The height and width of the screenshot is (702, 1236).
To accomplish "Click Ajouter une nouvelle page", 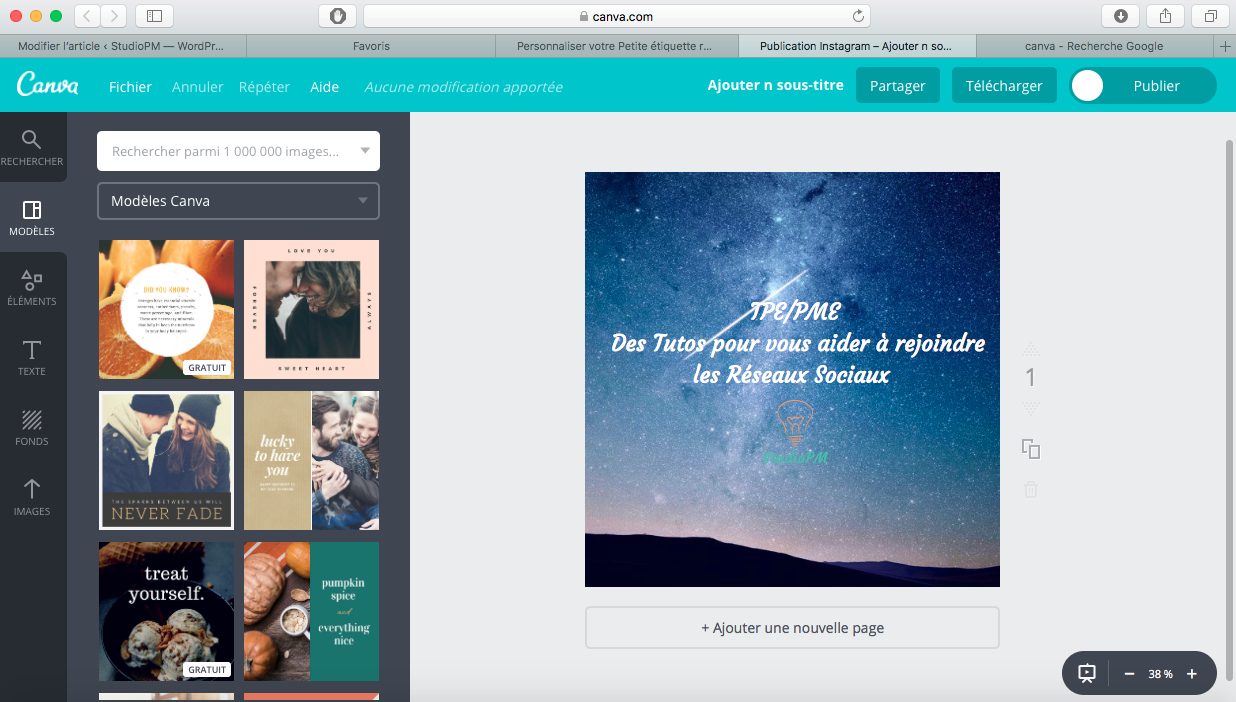I will coord(792,628).
